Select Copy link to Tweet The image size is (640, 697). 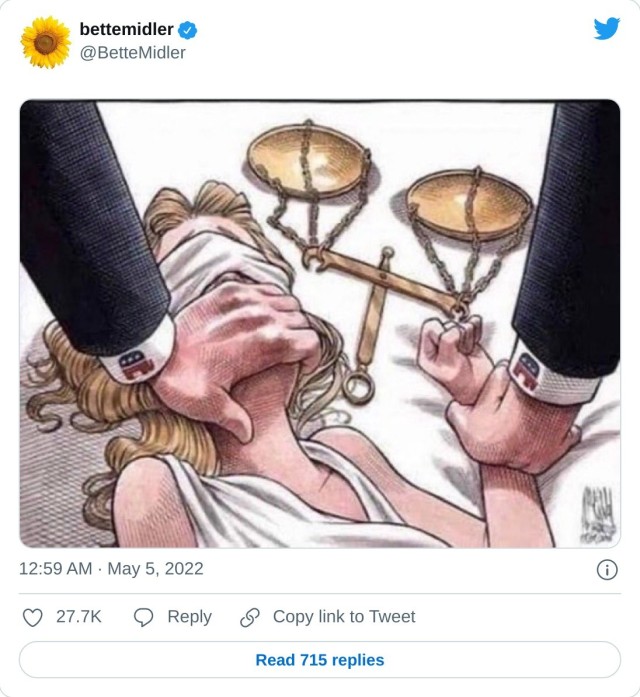344,617
